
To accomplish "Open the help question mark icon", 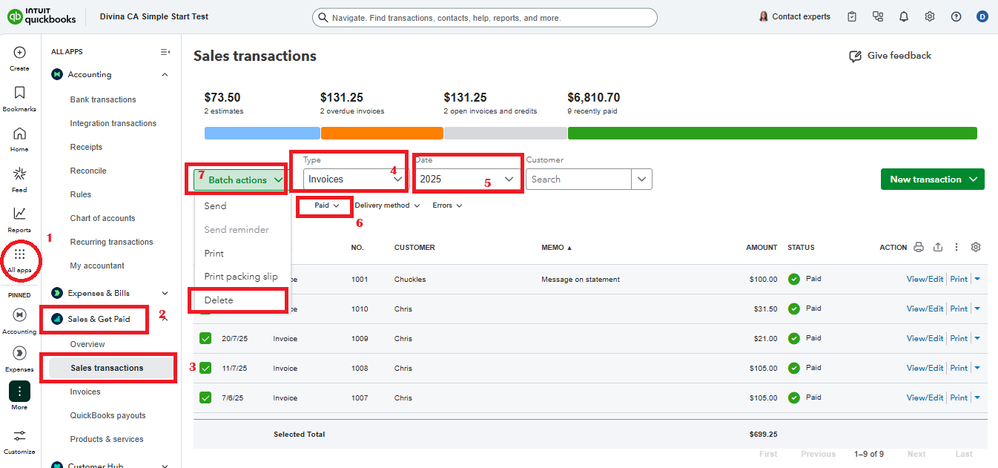I will click(956, 17).
